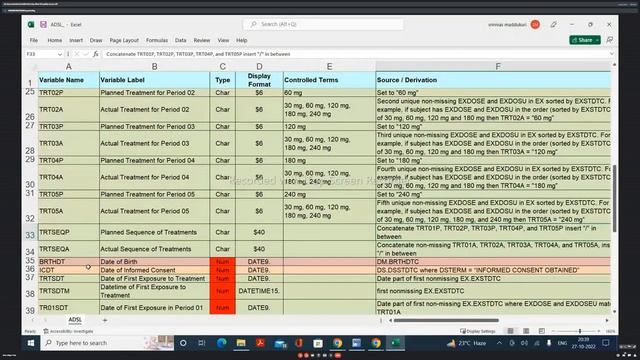Click the Cancel formula X icon

tap(77, 54)
